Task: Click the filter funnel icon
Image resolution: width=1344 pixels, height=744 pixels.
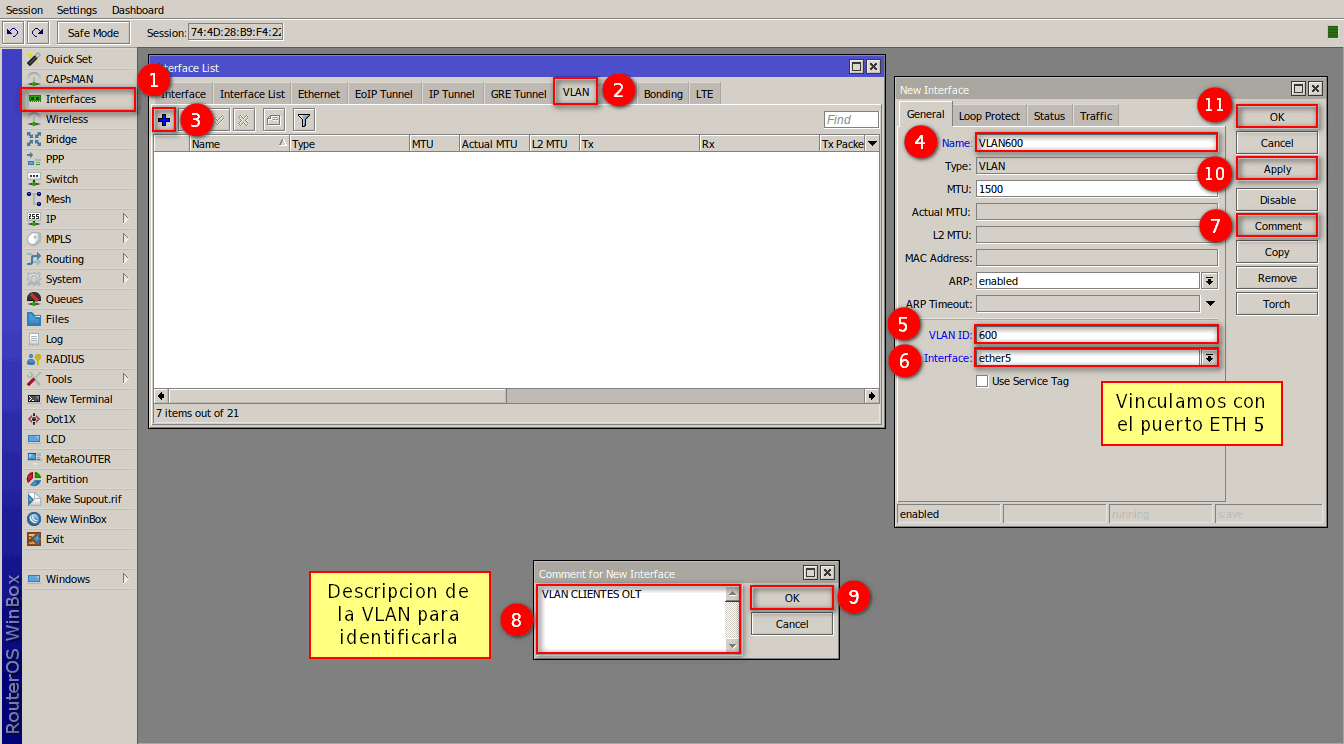Action: (x=304, y=120)
